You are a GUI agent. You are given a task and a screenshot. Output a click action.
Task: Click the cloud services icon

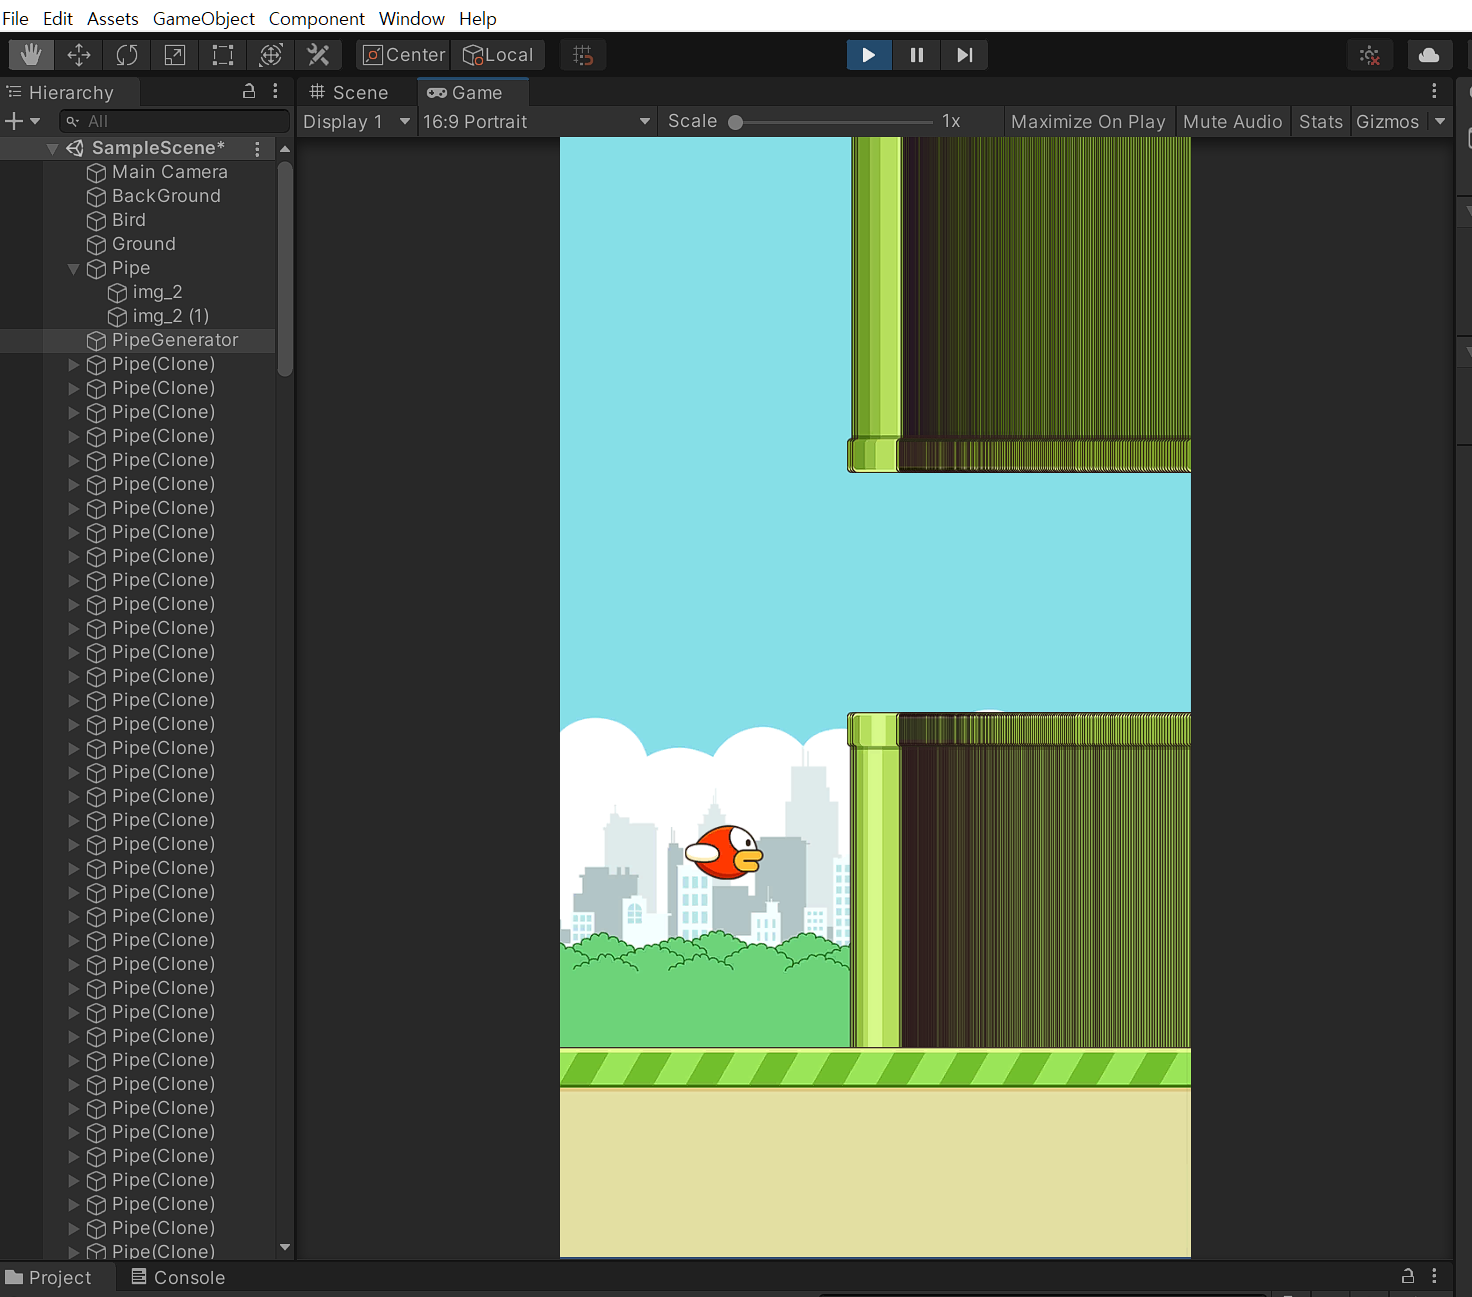click(1429, 55)
